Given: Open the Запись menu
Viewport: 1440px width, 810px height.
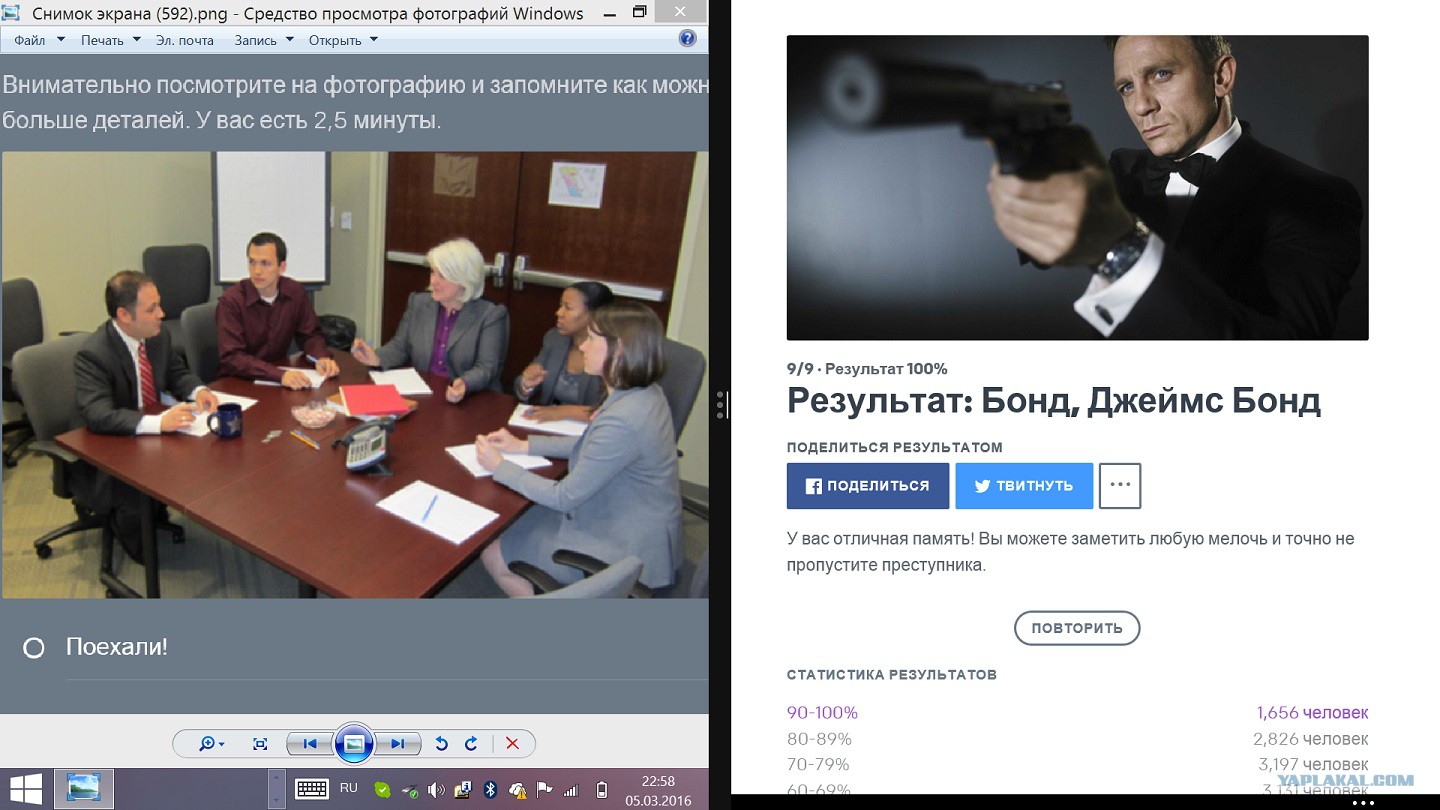Looking at the screenshot, I should pyautogui.click(x=264, y=40).
